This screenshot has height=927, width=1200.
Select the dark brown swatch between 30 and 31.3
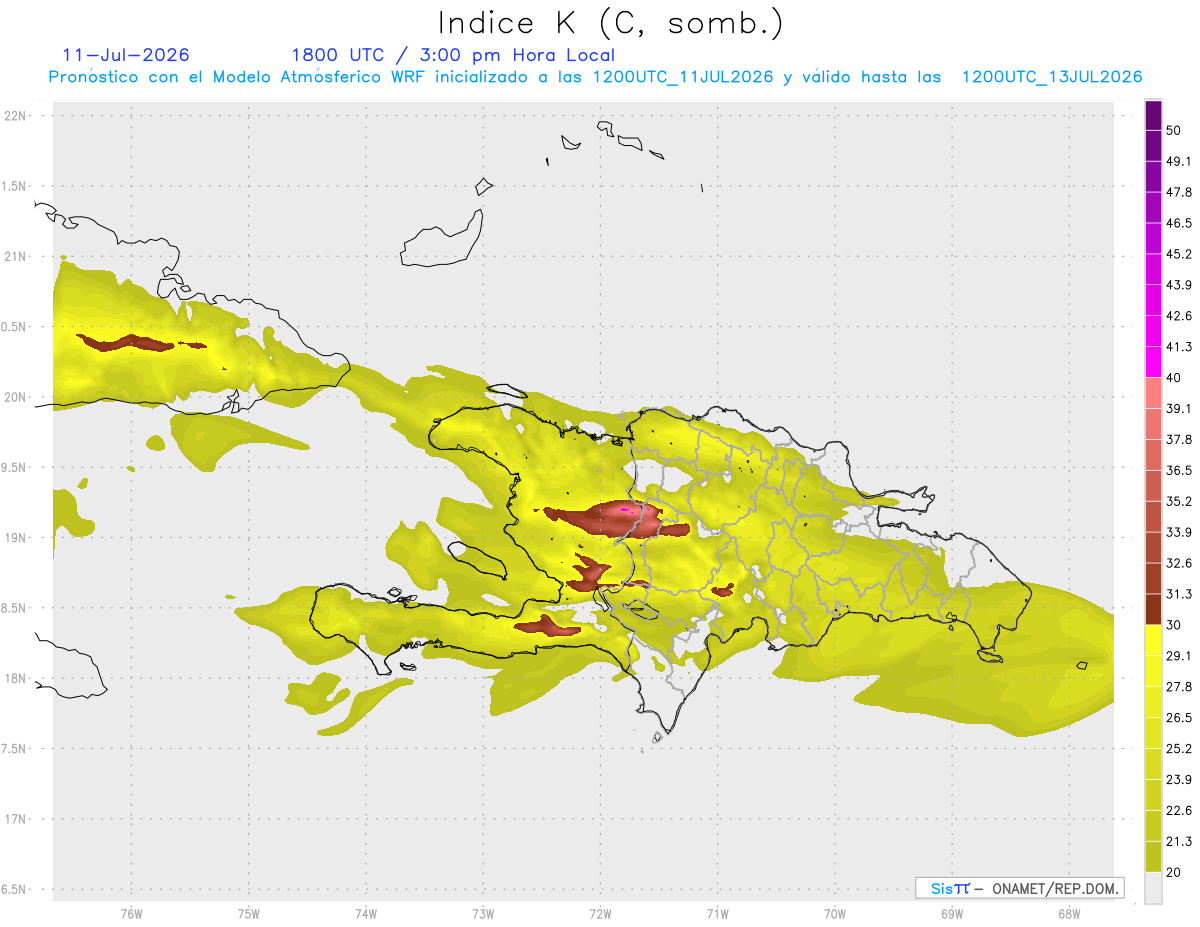click(x=1153, y=609)
